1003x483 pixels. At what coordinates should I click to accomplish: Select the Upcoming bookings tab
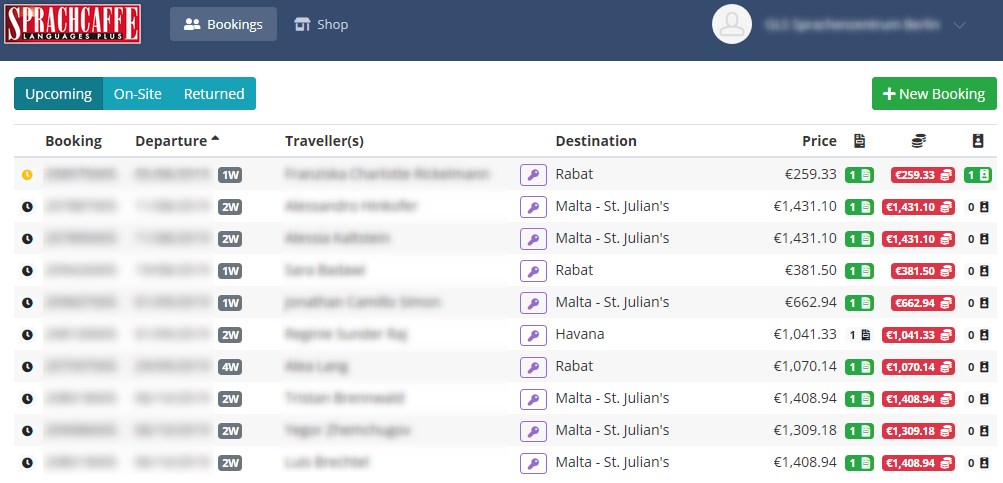pos(58,94)
